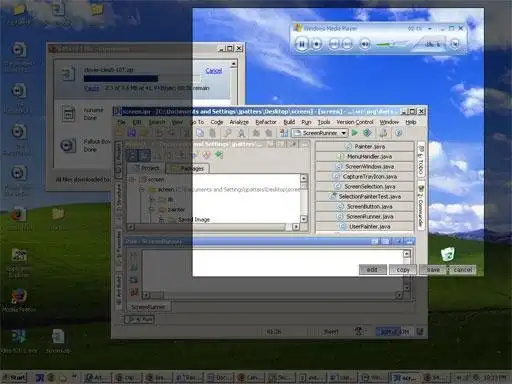Click the Start button on the taskbar
Viewport: 512px width, 384px height.
[x=14, y=378]
